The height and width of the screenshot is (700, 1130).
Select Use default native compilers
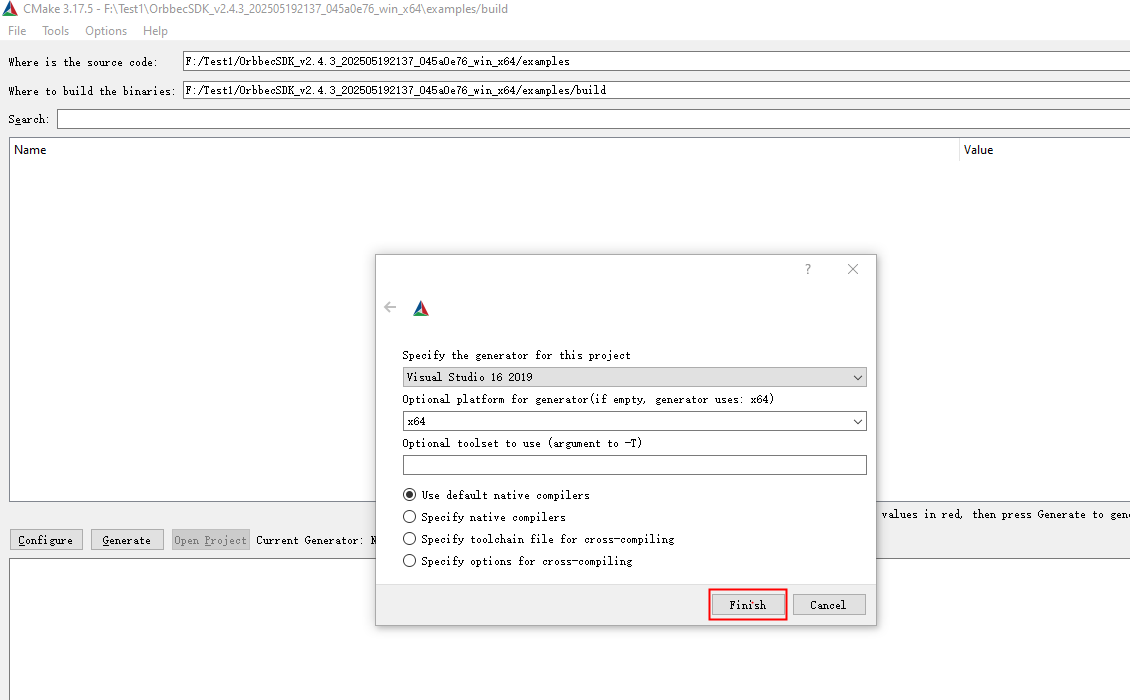pyautogui.click(x=409, y=495)
